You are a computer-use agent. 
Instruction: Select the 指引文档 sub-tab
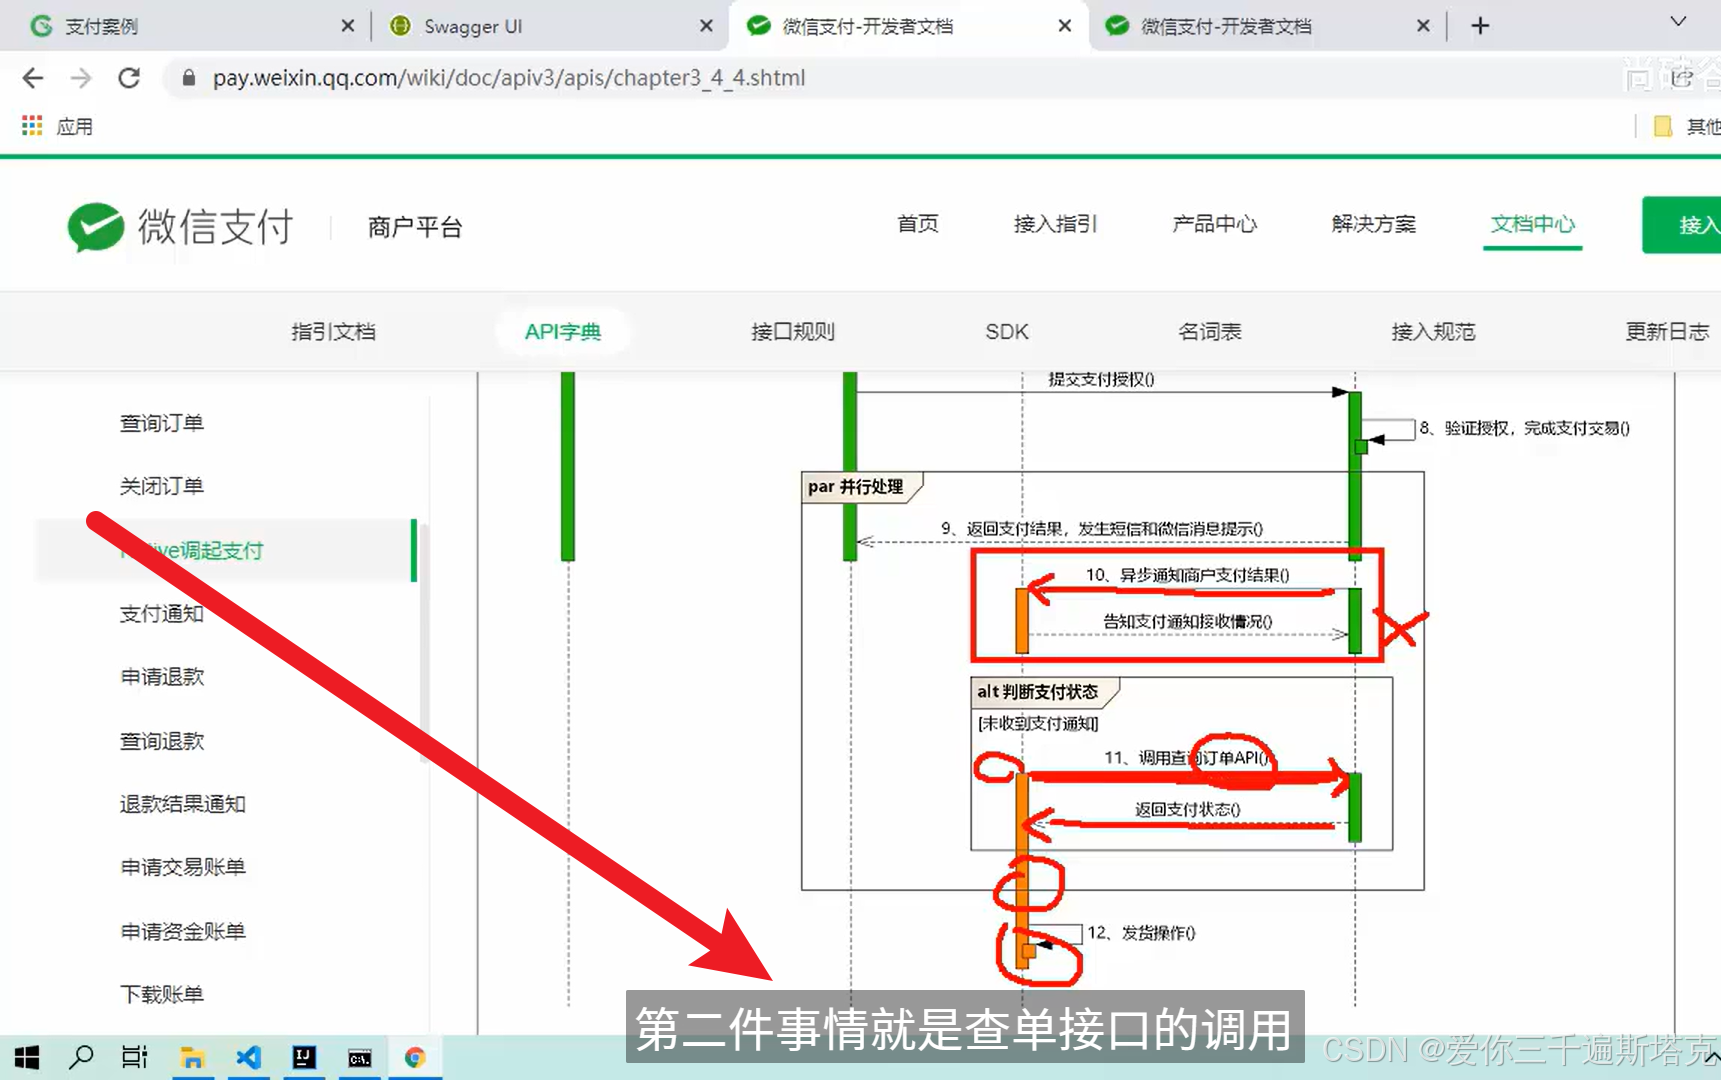334,332
